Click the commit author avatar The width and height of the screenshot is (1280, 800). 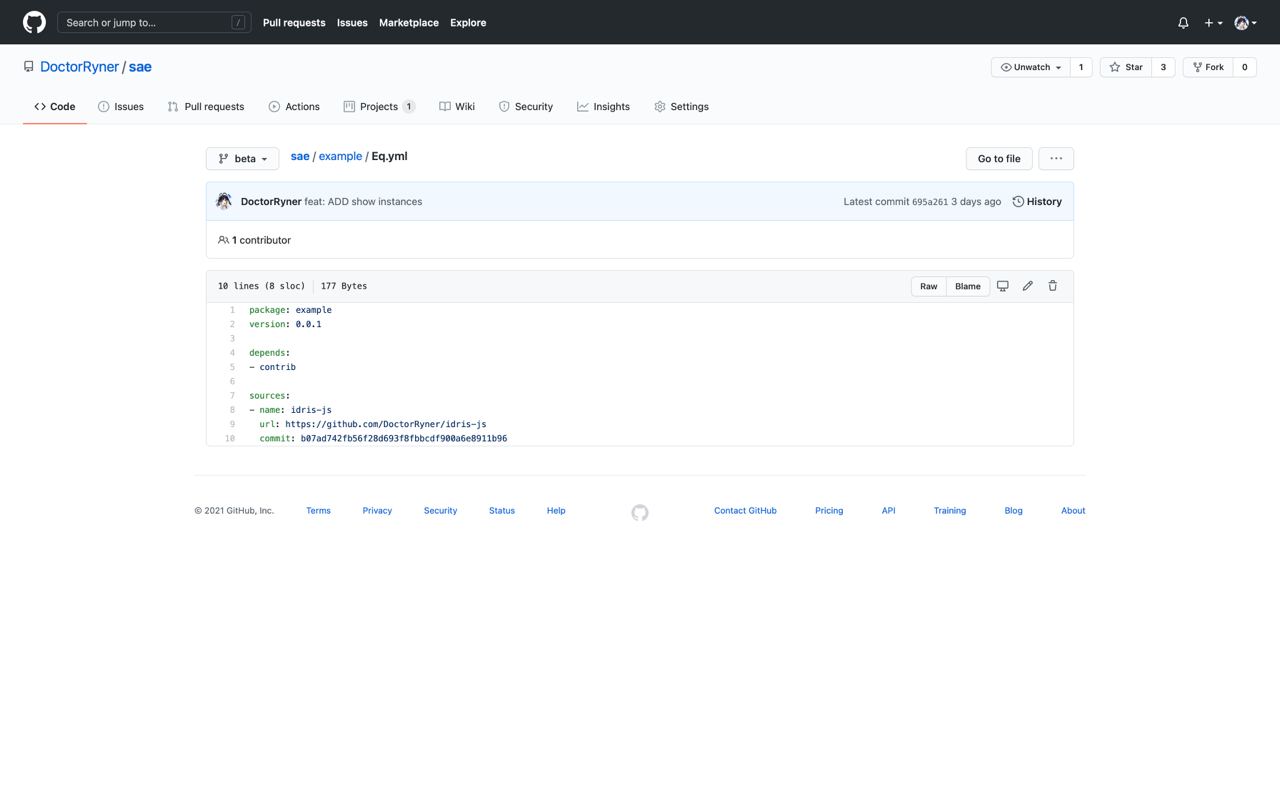(224, 201)
